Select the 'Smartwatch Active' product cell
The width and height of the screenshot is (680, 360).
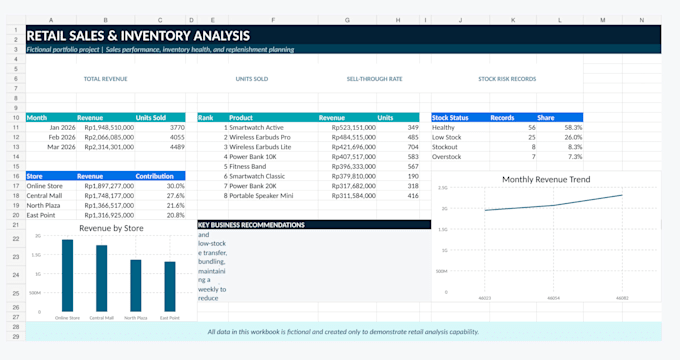click(273, 128)
